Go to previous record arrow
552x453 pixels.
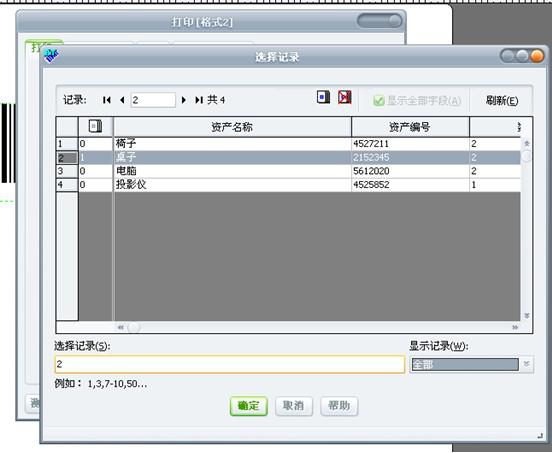point(122,100)
